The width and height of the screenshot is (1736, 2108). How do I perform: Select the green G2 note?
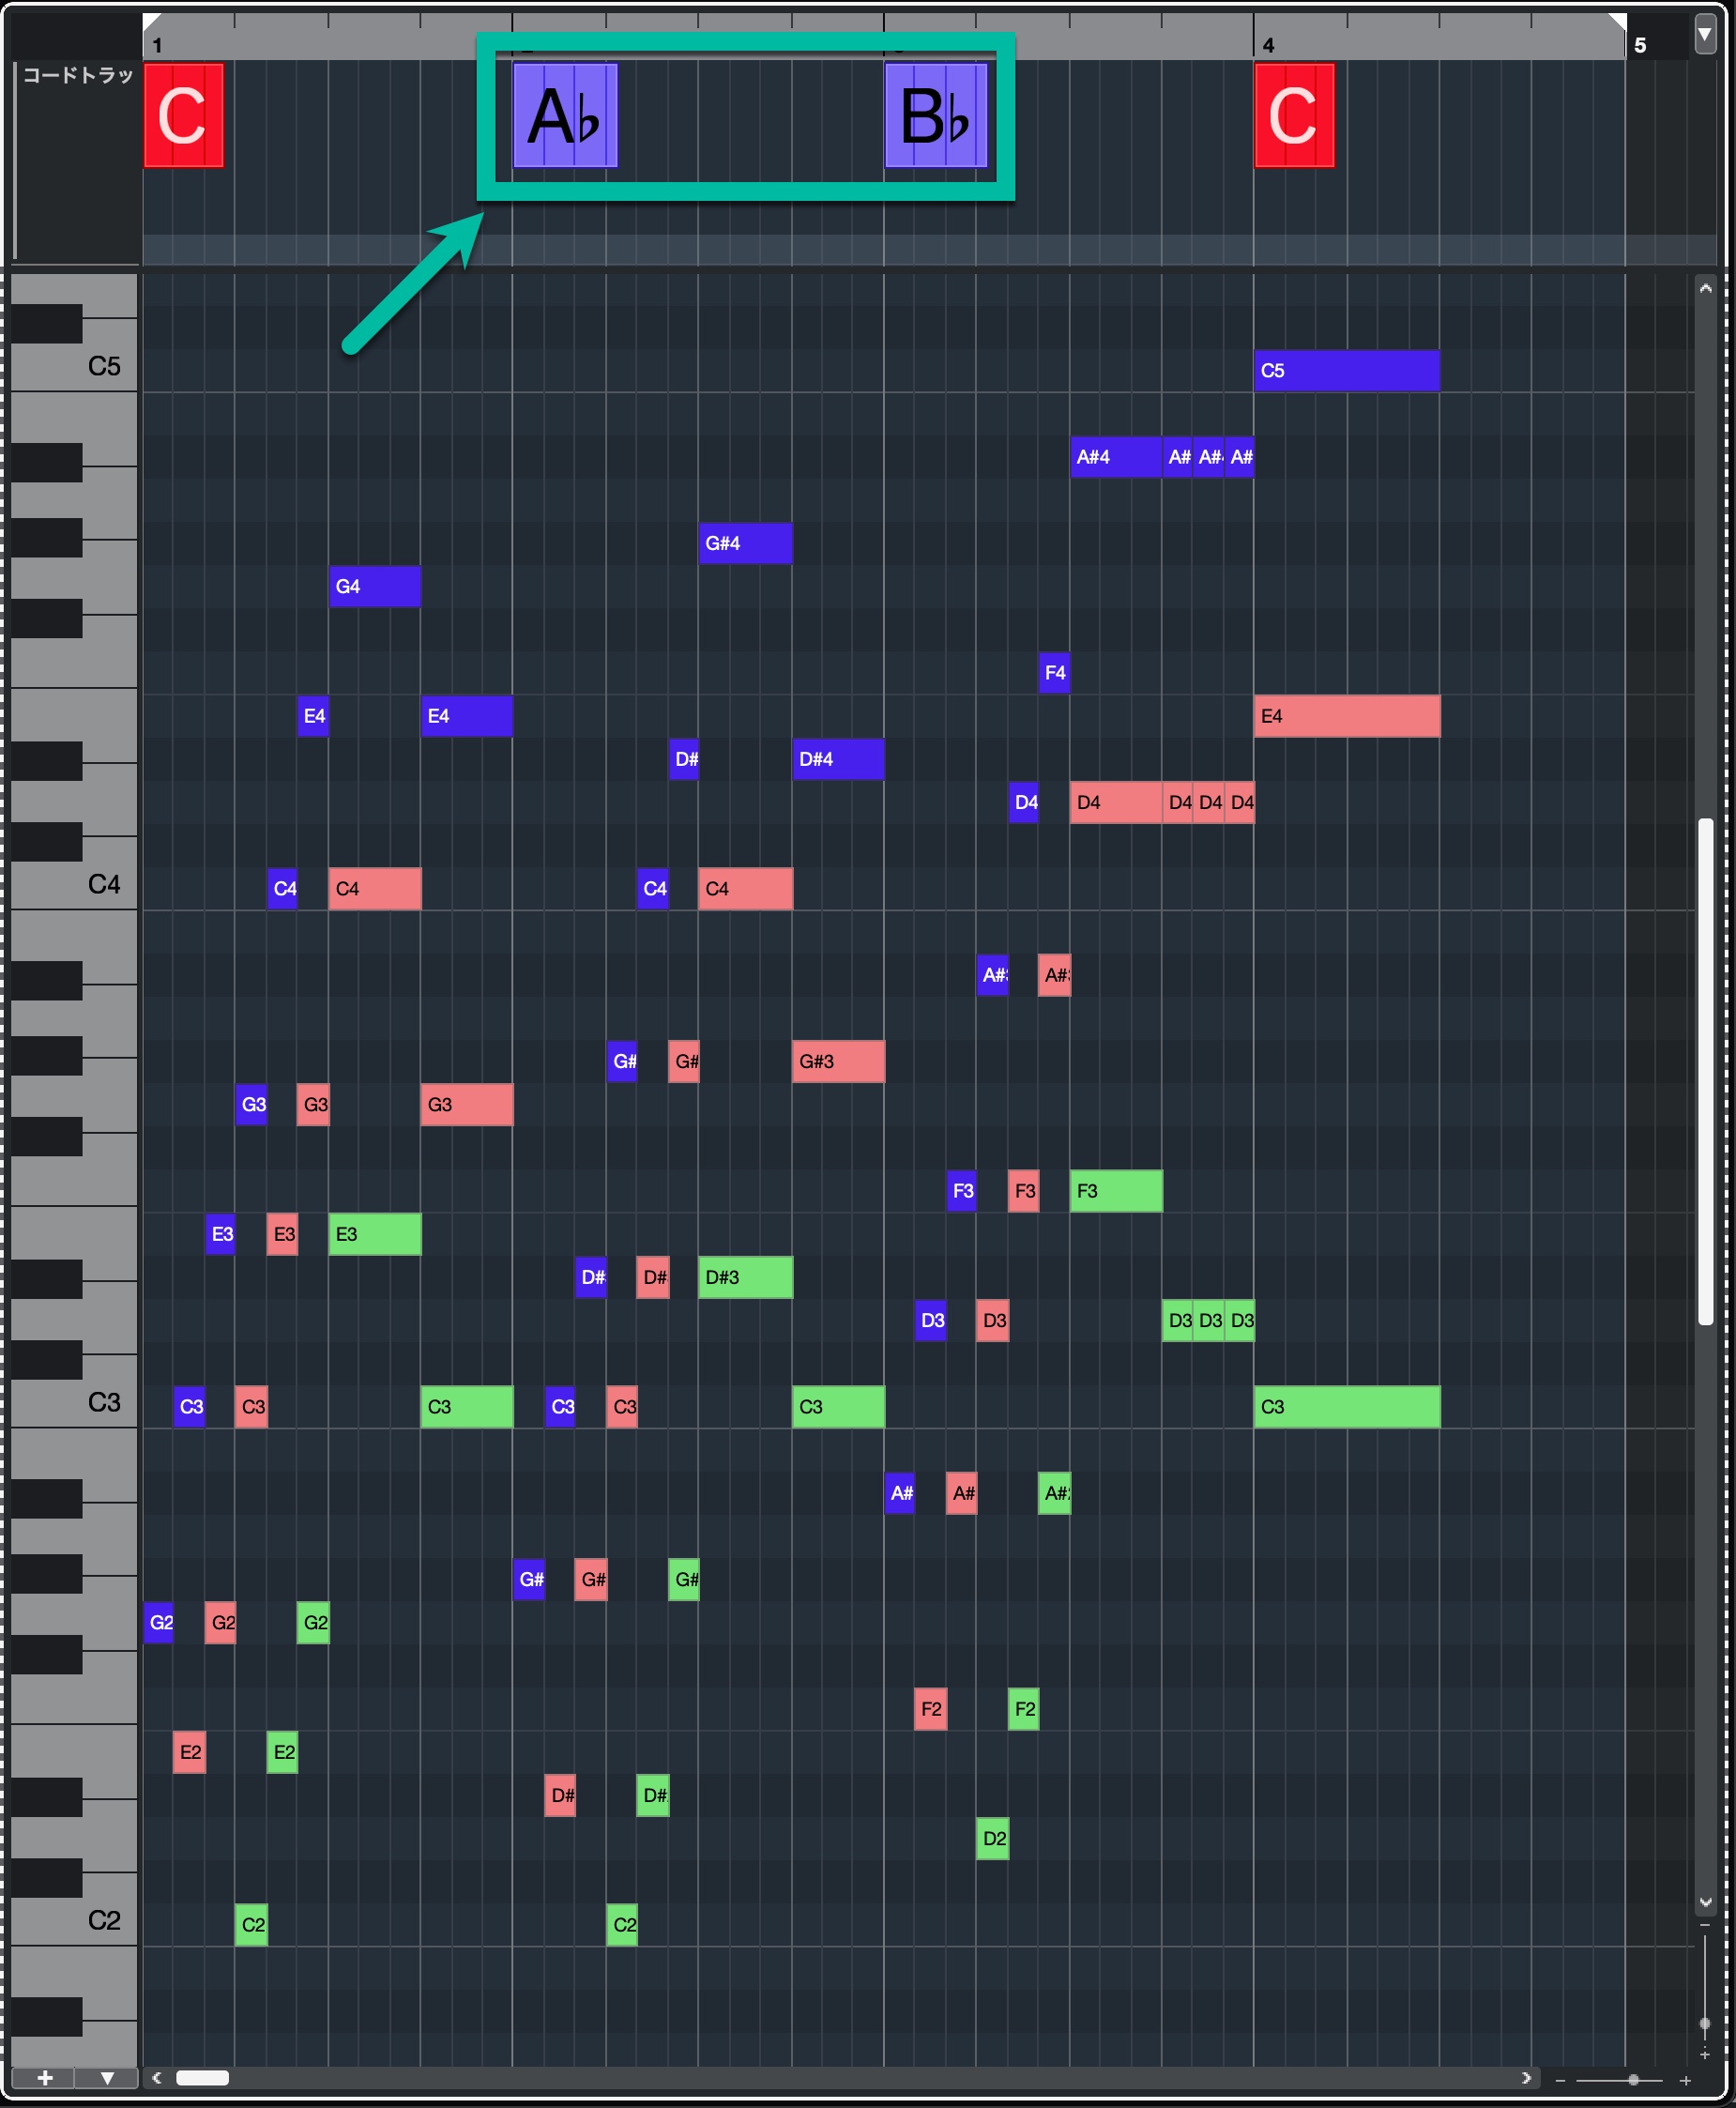tap(314, 1622)
